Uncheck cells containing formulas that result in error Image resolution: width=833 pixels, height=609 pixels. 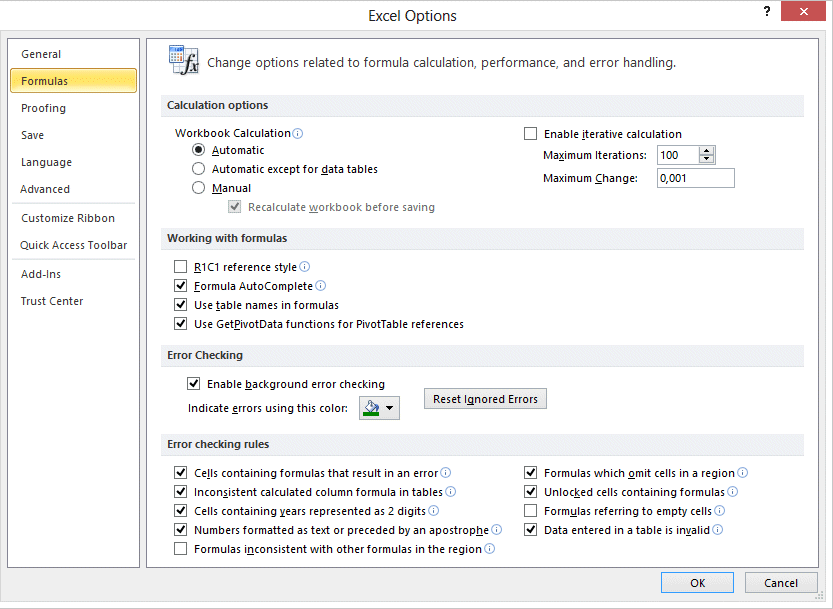[181, 473]
